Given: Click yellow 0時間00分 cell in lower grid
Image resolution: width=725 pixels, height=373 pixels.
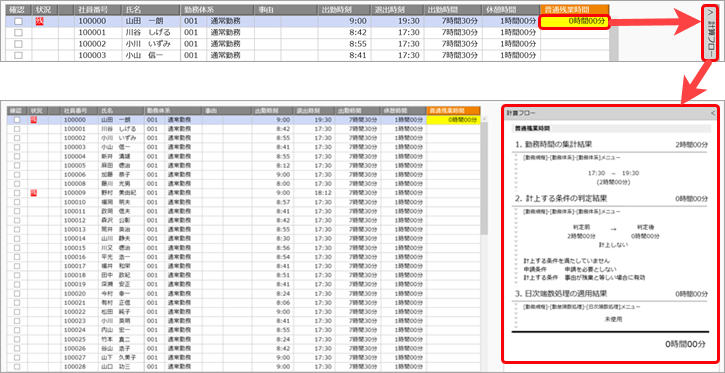Looking at the screenshot, I should pos(453,120).
